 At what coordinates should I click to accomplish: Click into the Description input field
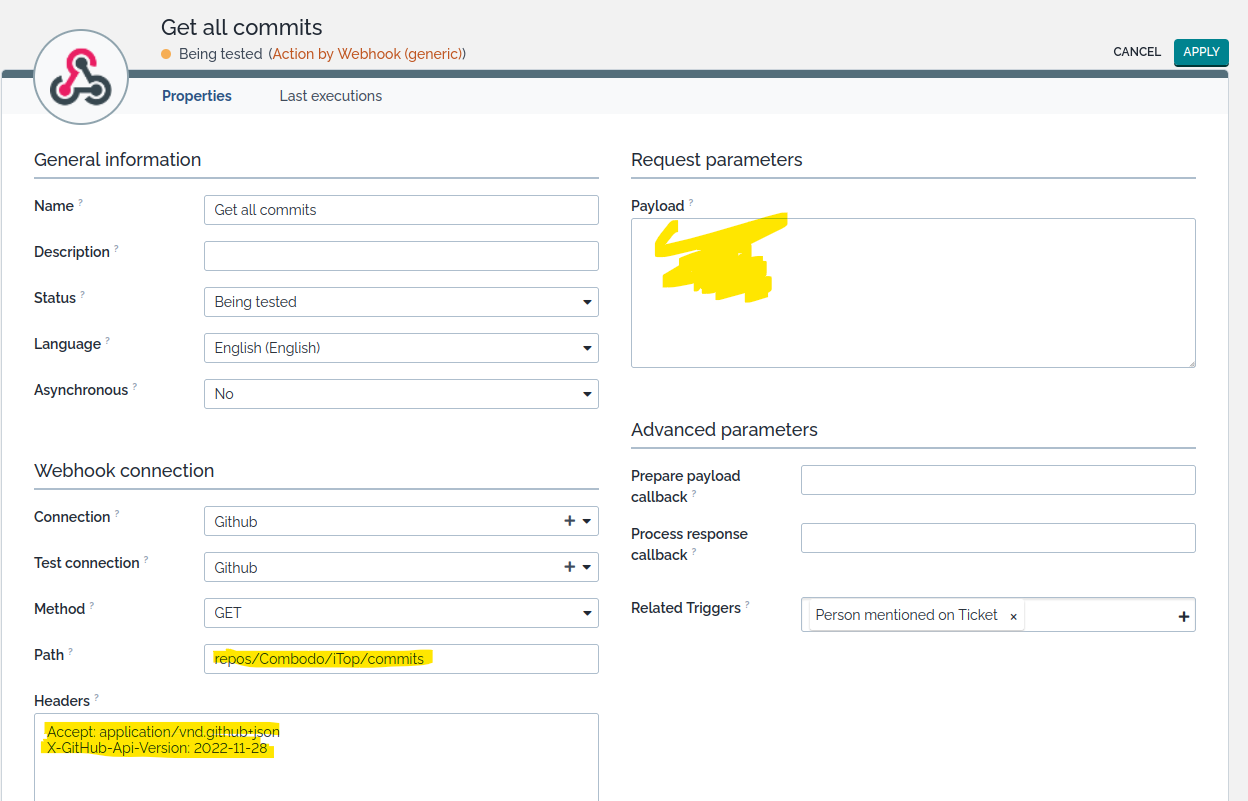point(401,256)
